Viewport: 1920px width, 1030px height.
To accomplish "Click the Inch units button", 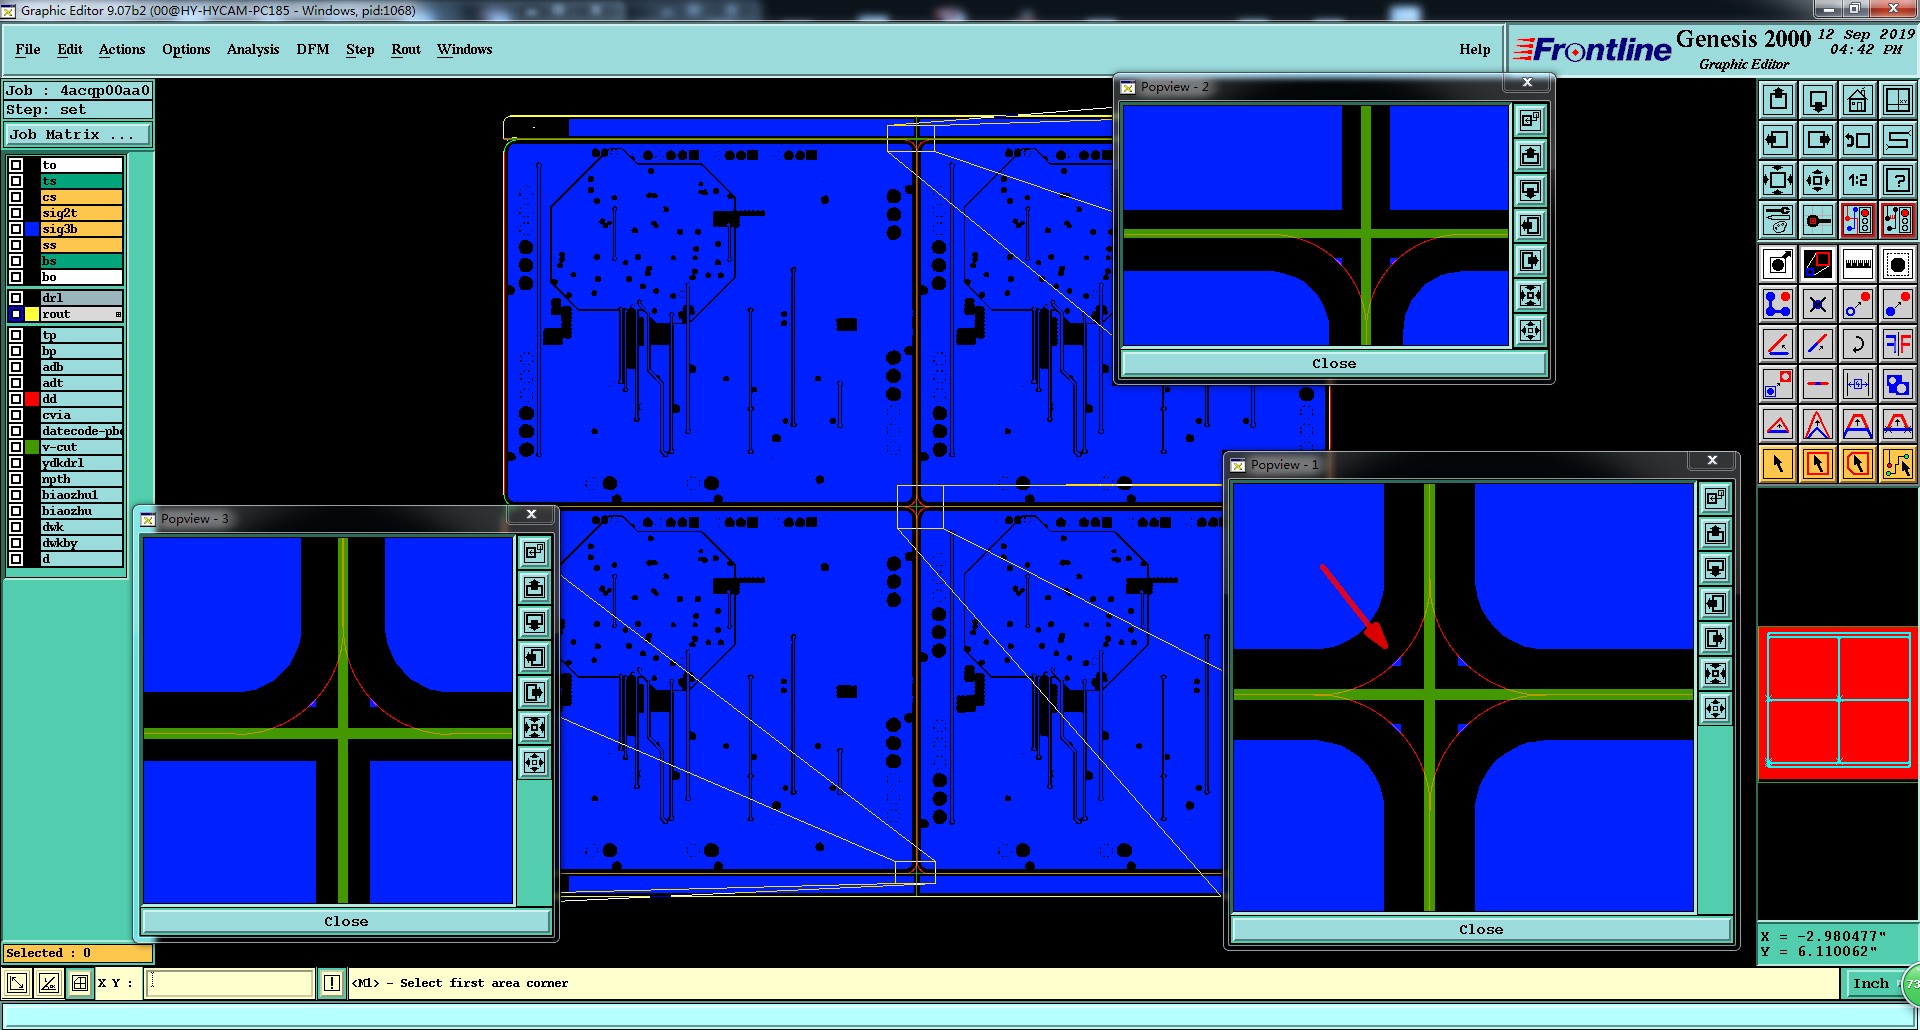I will coord(1870,983).
